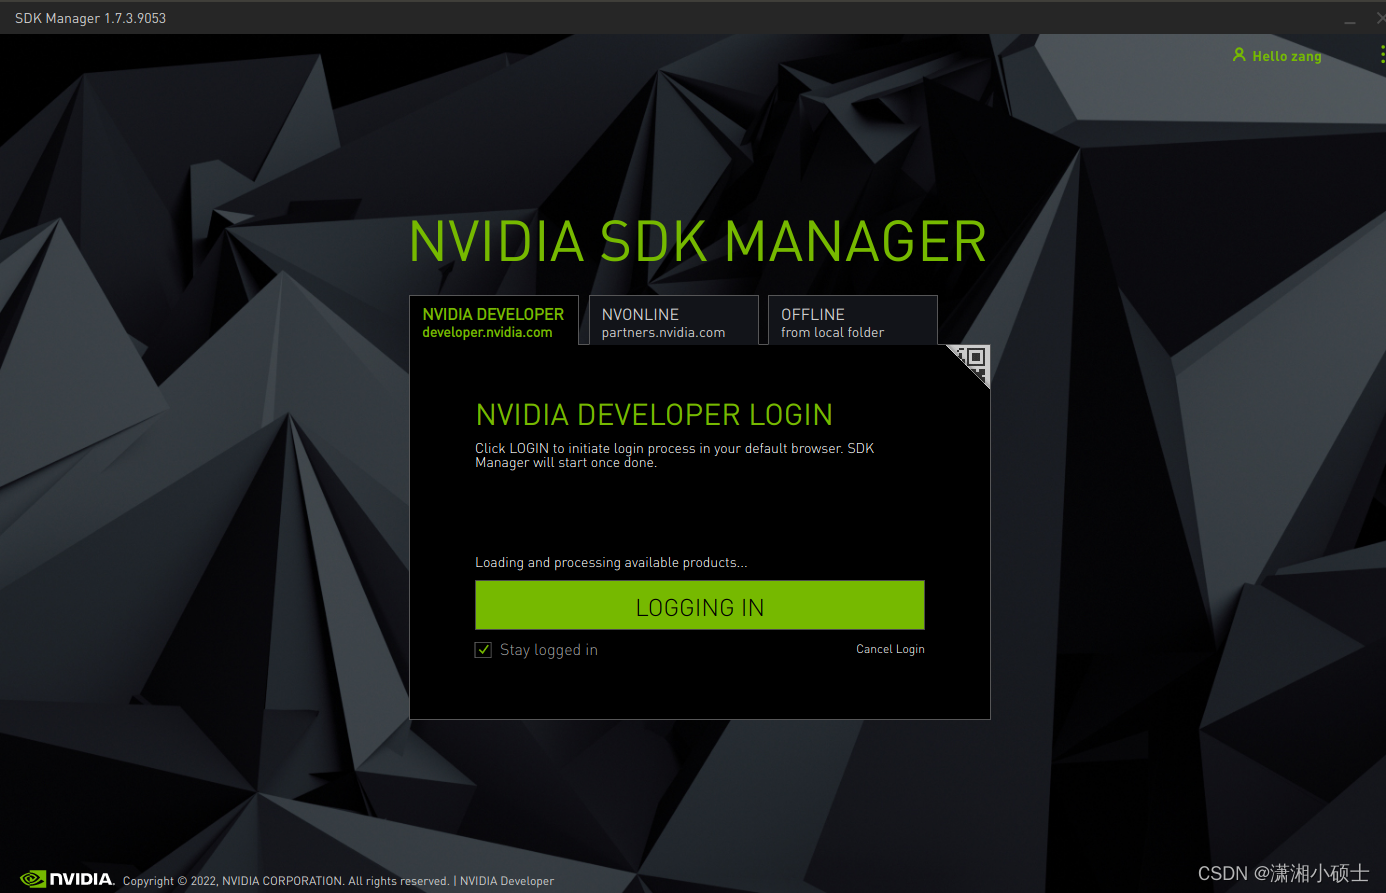Click the green LOGGING IN button
Screen dimensions: 1386x893
pyautogui.click(x=700, y=606)
